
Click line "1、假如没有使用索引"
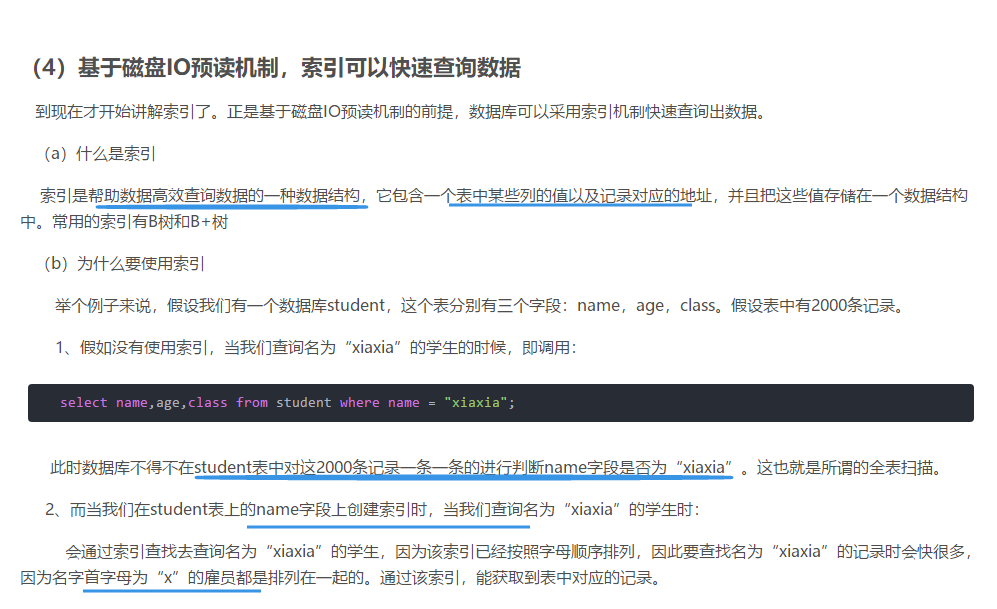[316, 348]
